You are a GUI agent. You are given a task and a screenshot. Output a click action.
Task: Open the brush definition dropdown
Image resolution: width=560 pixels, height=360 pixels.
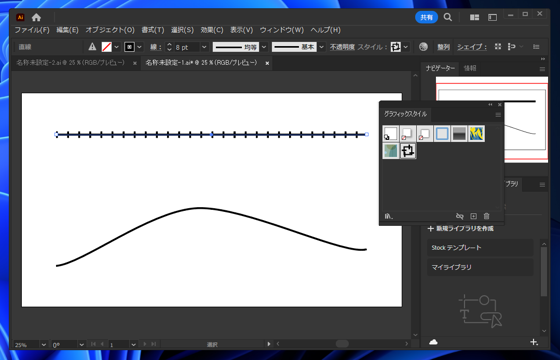pyautogui.click(x=321, y=47)
